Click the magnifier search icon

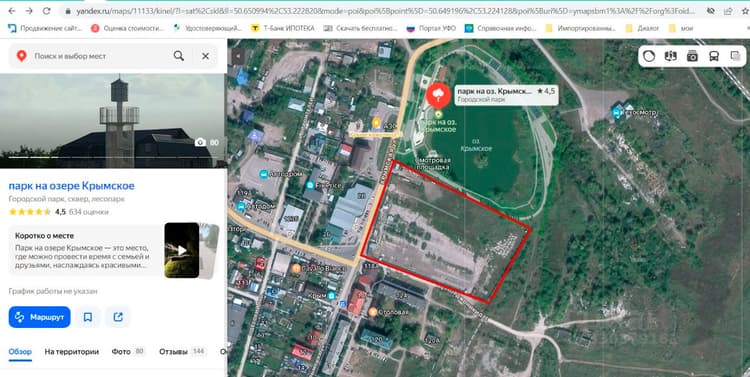click(178, 56)
